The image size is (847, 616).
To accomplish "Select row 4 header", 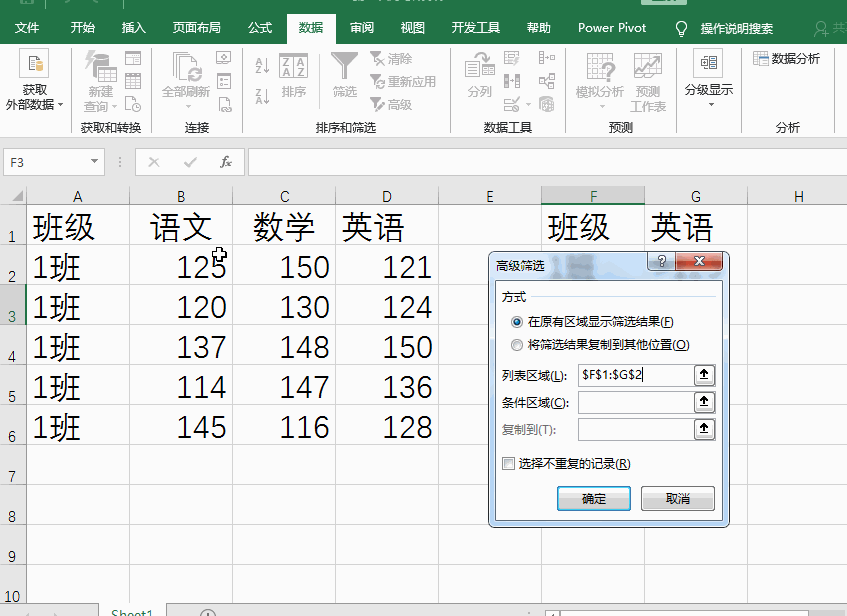I will pos(12,345).
